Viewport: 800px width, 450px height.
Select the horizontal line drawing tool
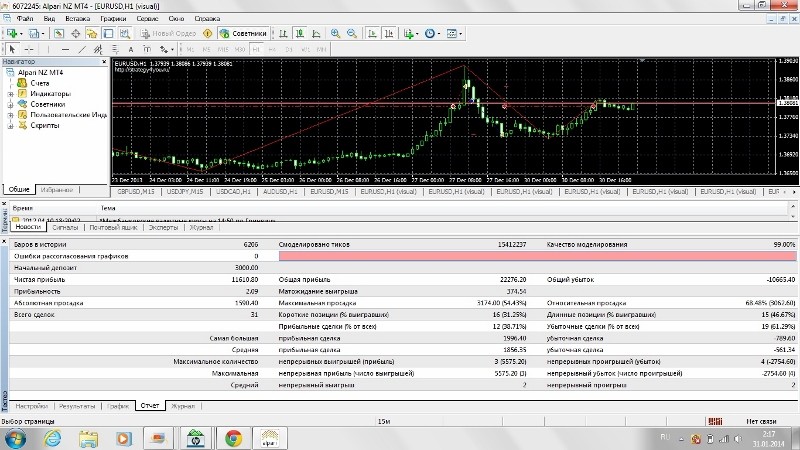point(66,49)
